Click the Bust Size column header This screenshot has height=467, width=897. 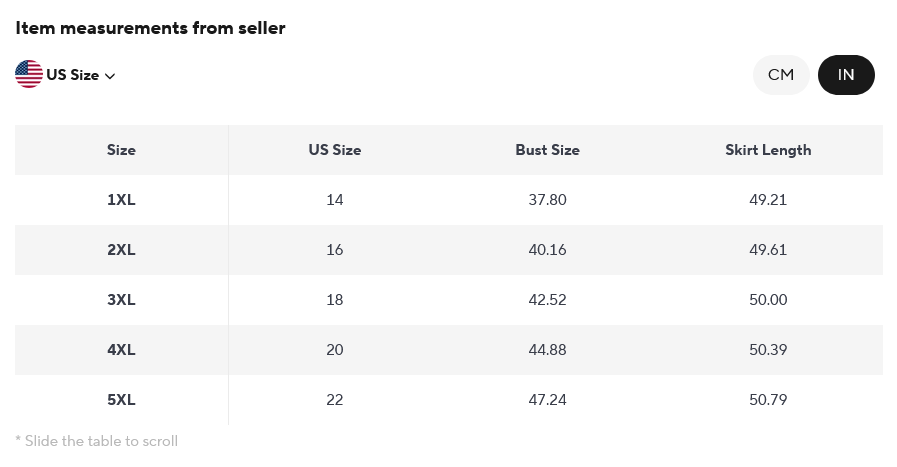[547, 150]
